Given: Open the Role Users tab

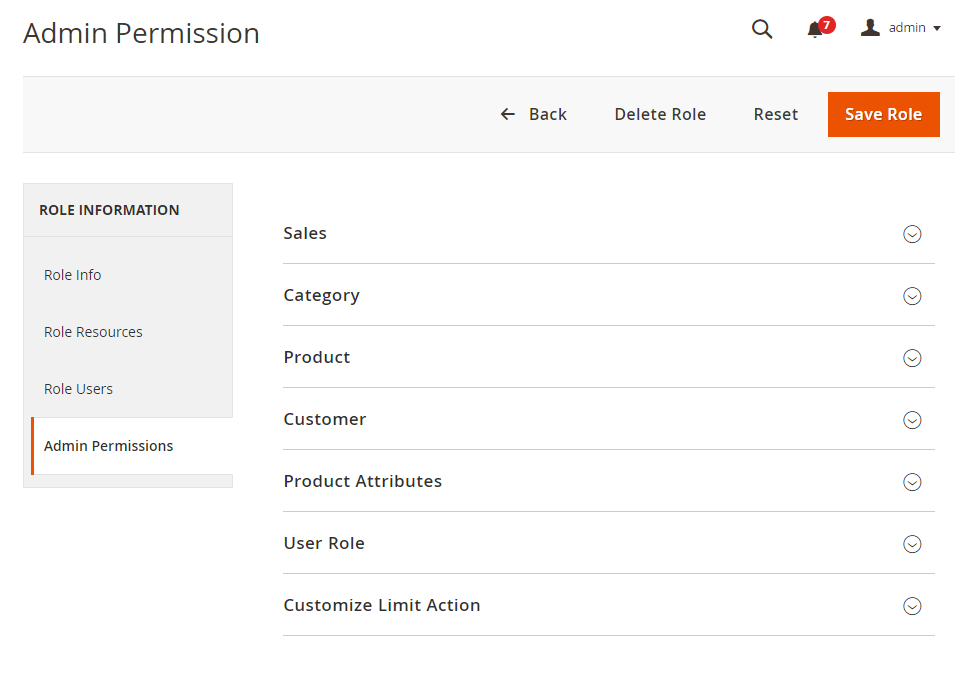Looking at the screenshot, I should pos(78,389).
